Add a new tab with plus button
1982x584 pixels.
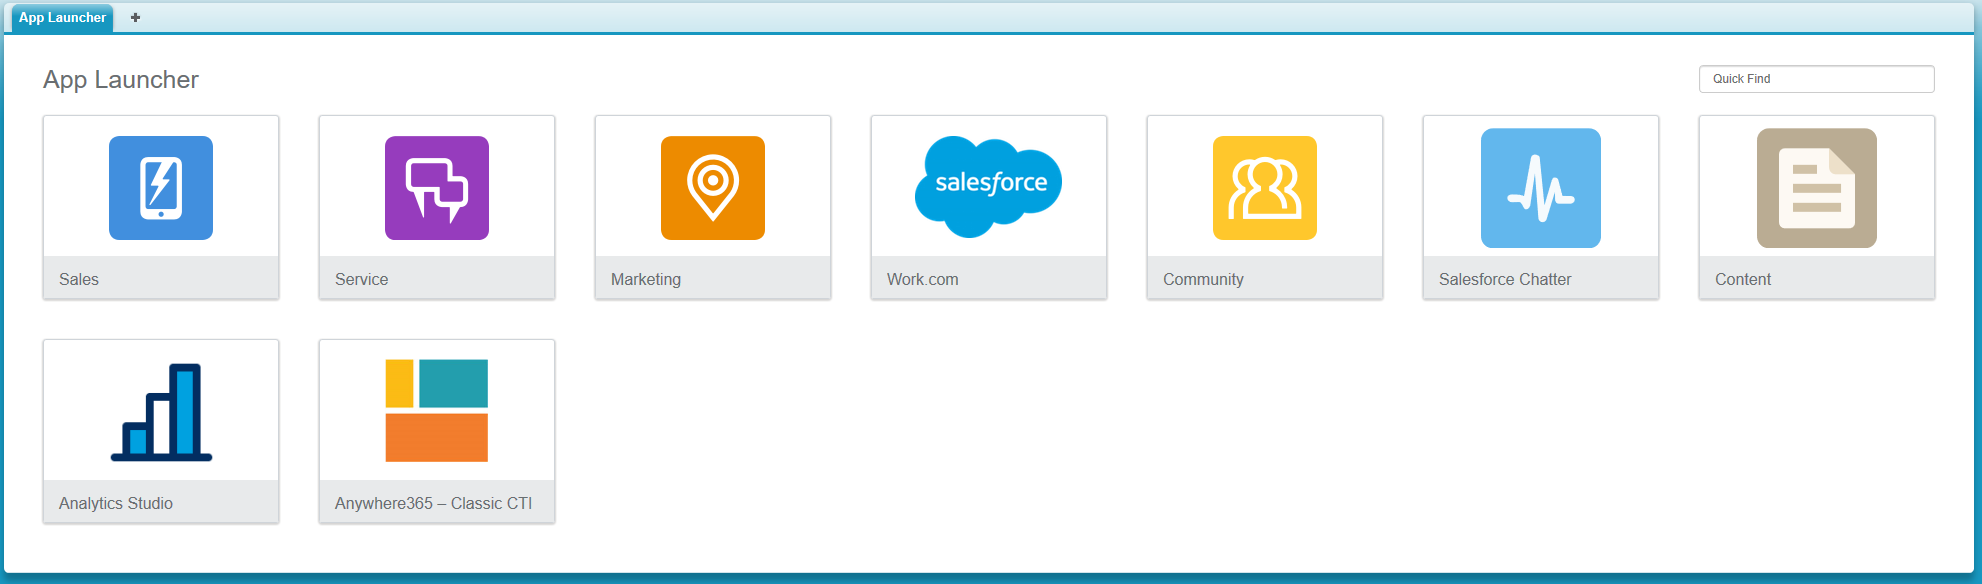pyautogui.click(x=135, y=18)
